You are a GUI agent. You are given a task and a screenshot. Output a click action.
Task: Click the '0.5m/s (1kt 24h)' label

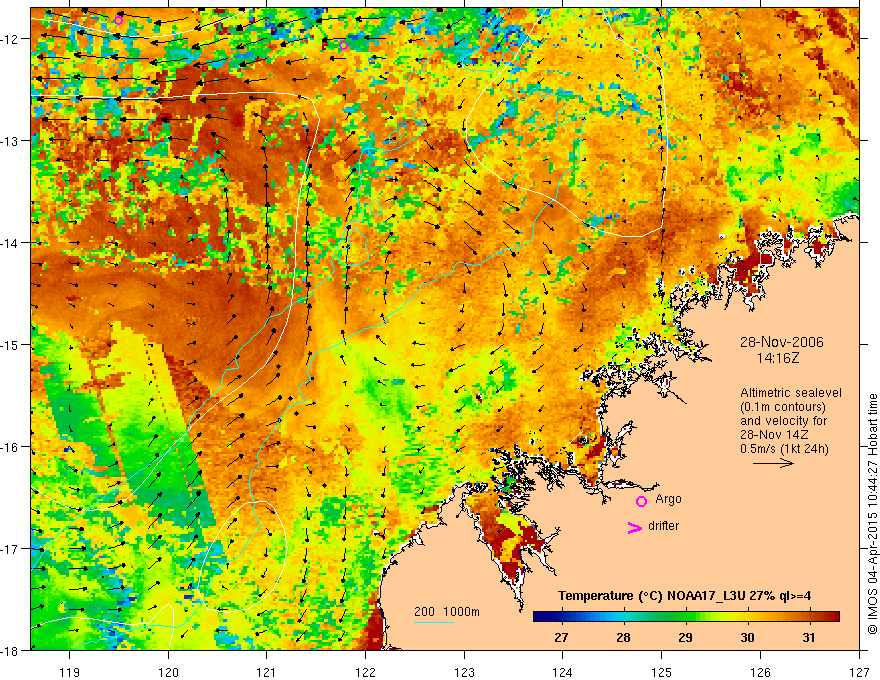pos(784,449)
